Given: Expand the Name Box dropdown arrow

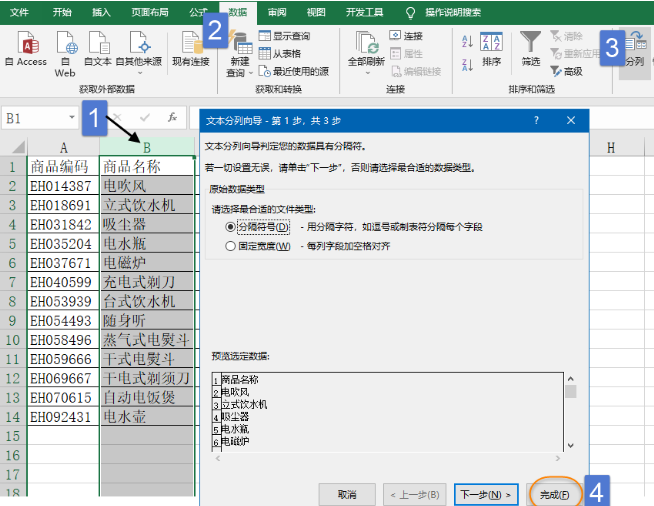Looking at the screenshot, I should pyautogui.click(x=72, y=117).
